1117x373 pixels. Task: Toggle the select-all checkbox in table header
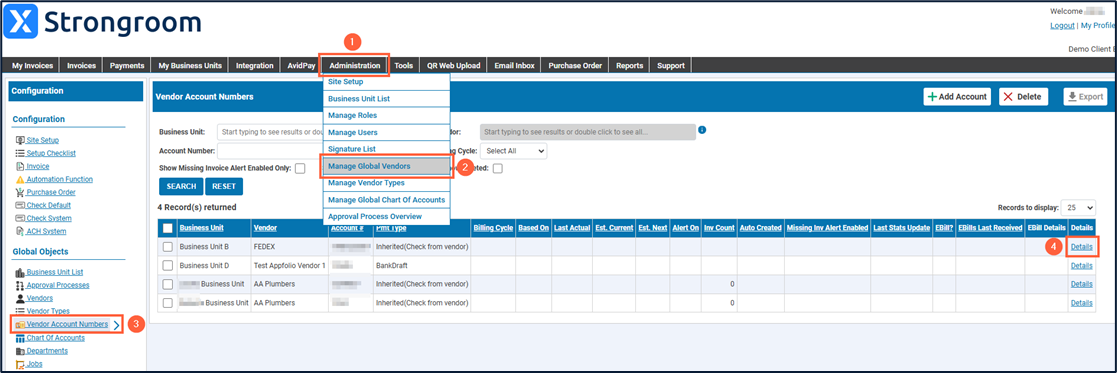pos(168,228)
